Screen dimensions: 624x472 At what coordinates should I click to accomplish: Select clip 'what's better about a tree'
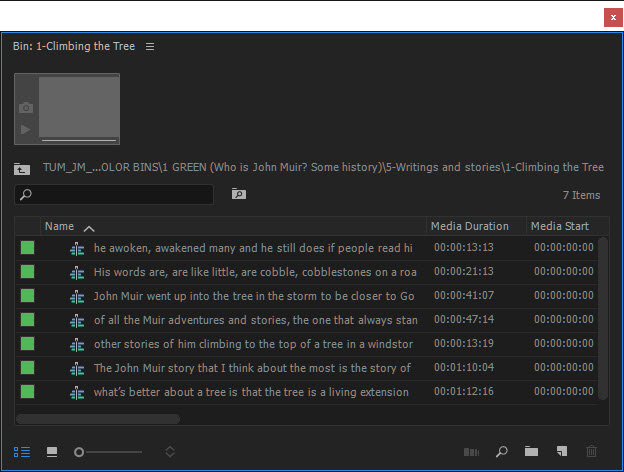tap(251, 392)
